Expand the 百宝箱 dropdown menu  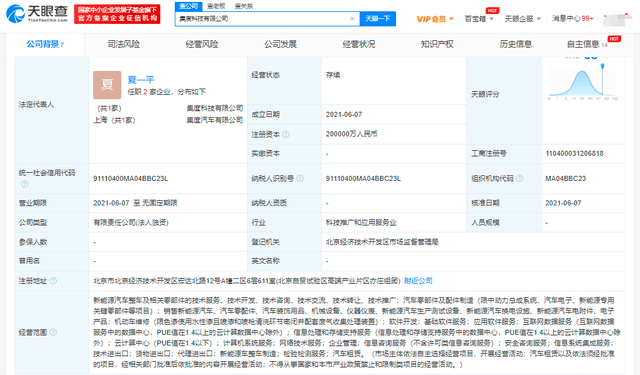tap(479, 19)
